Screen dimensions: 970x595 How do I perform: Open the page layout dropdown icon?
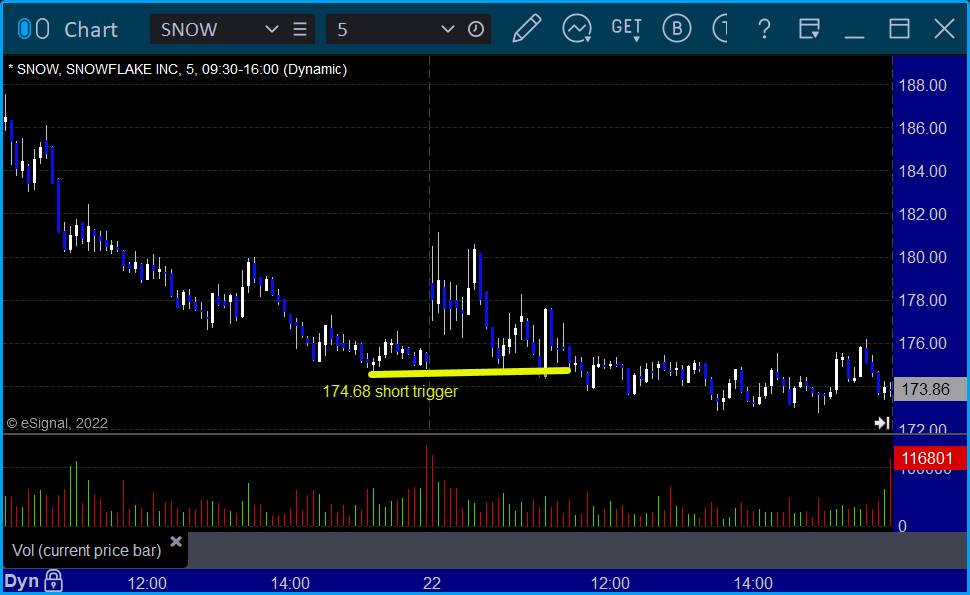tap(809, 29)
